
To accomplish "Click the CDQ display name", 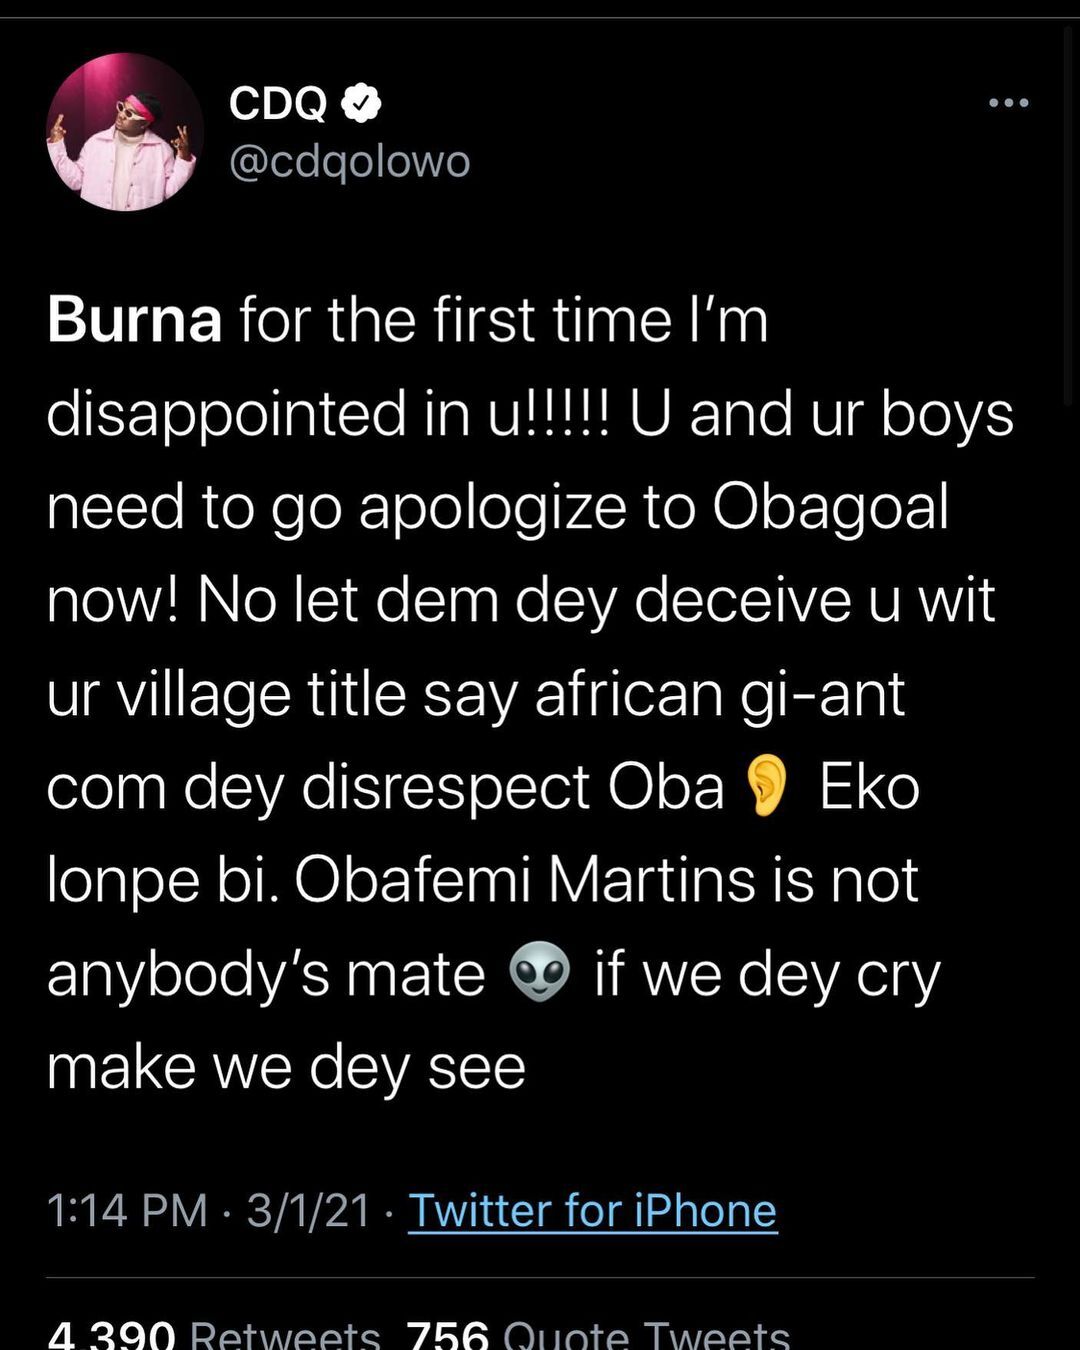I will point(278,102).
